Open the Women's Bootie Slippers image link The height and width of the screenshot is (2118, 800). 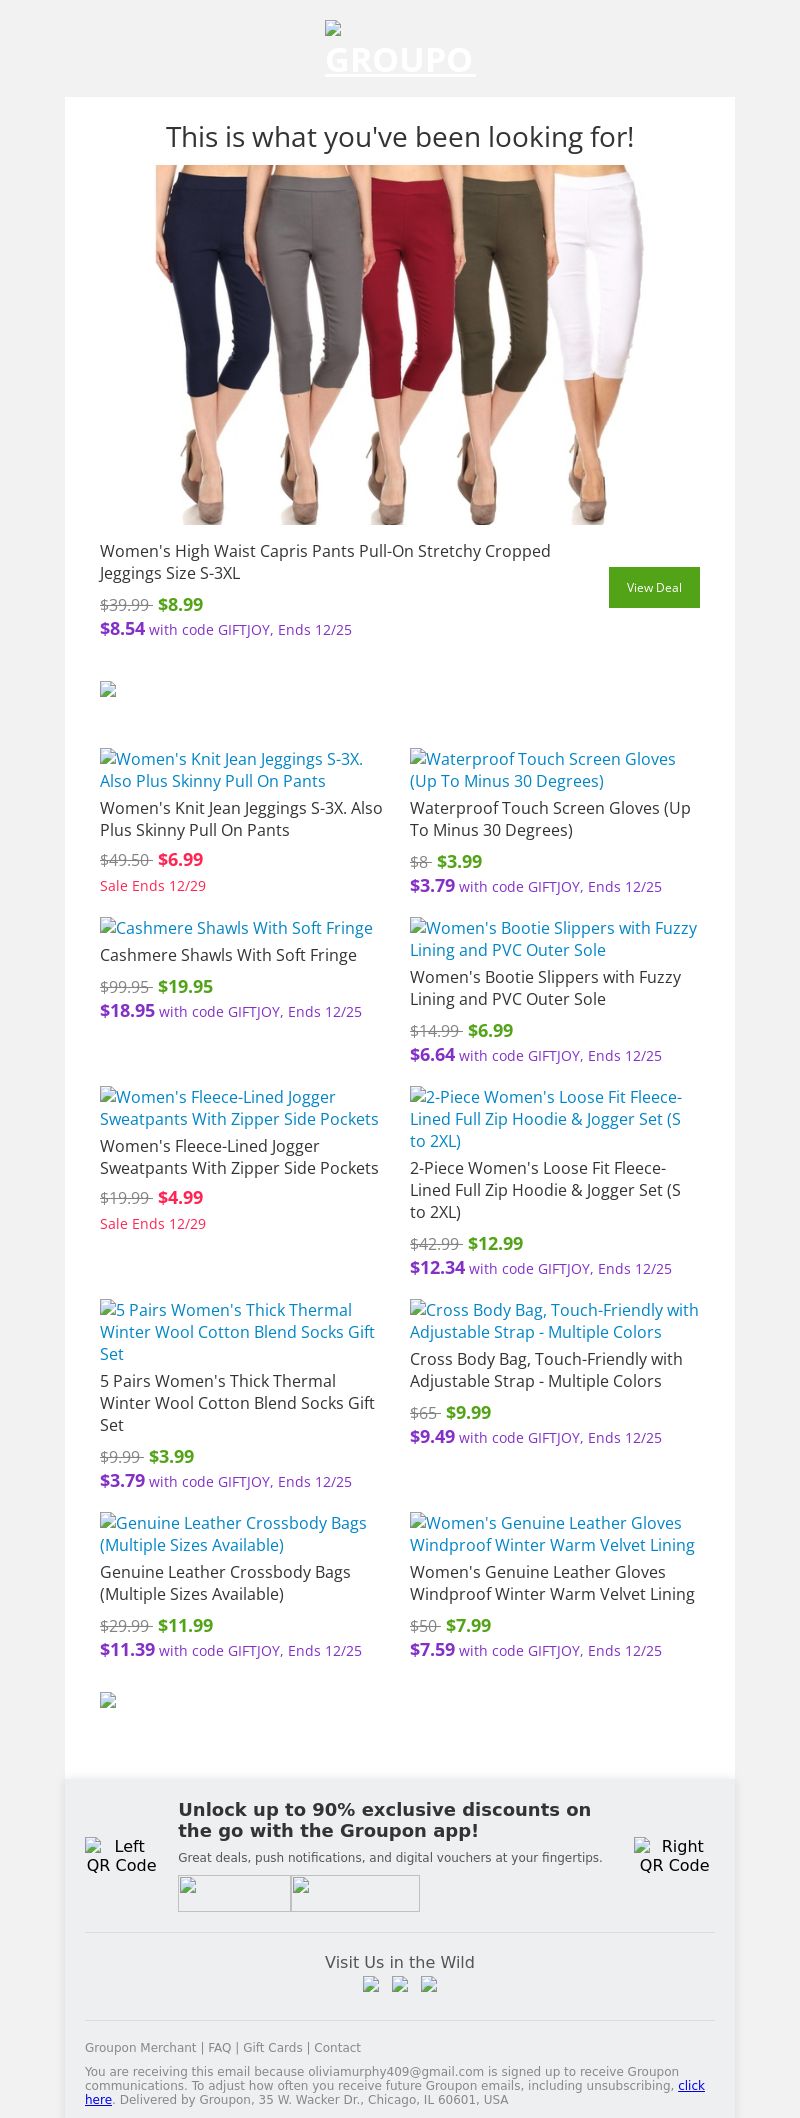pyautogui.click(x=553, y=939)
